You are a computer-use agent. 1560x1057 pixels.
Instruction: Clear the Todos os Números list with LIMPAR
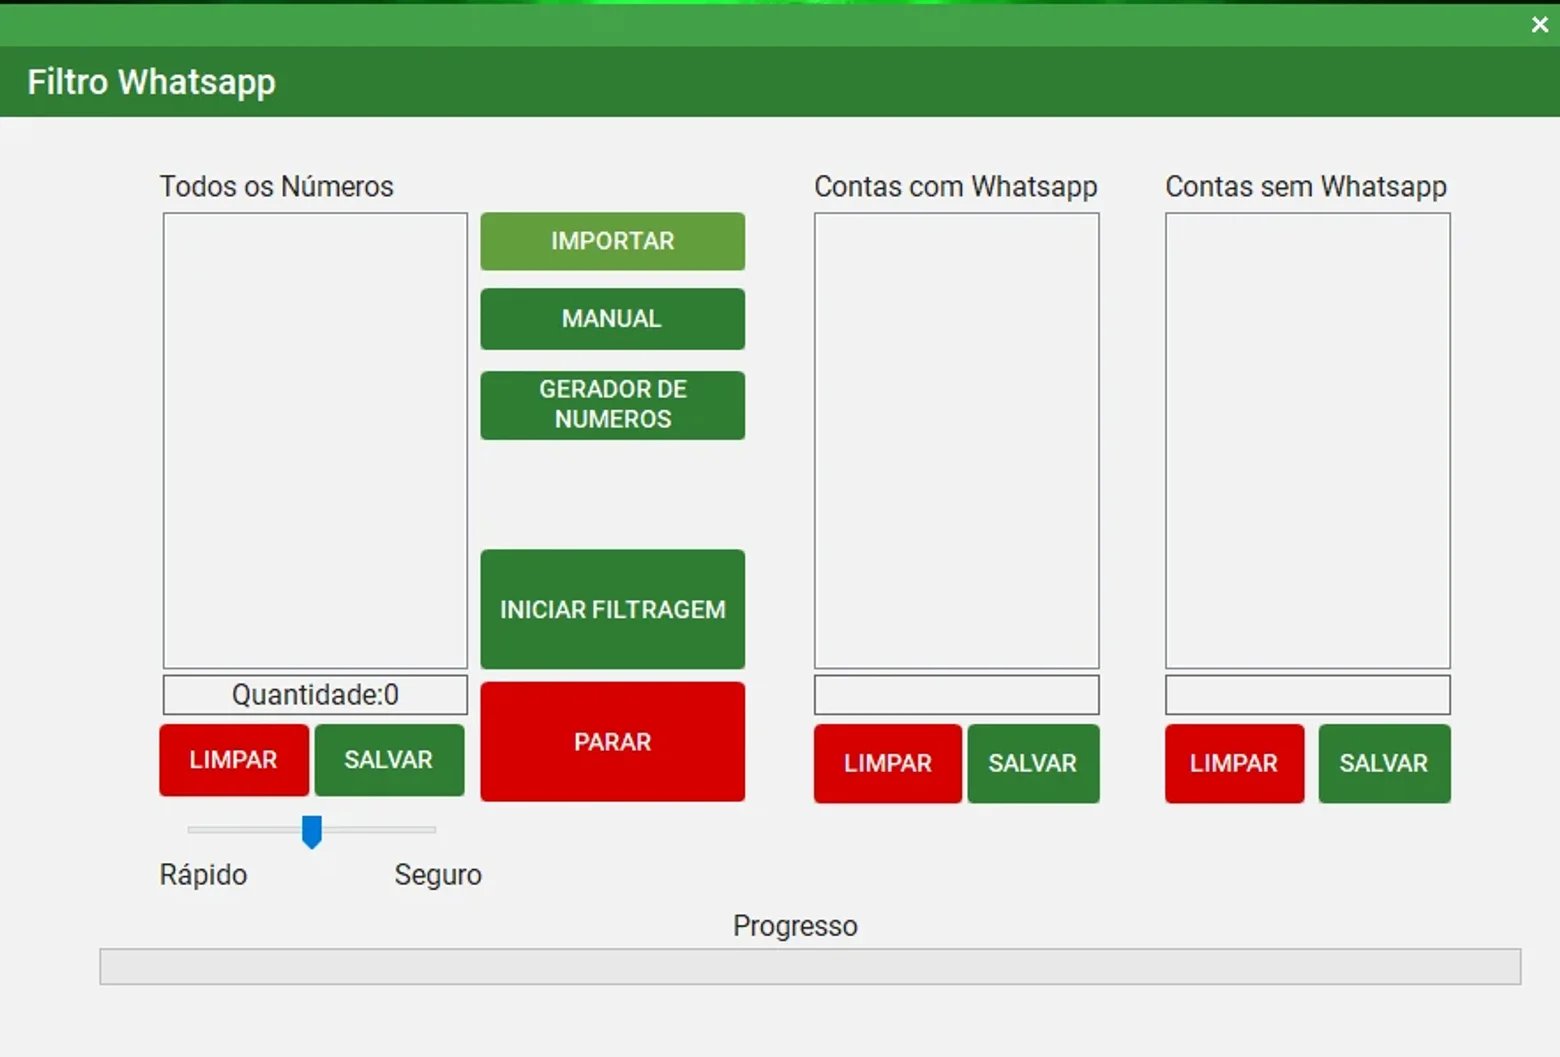point(234,760)
